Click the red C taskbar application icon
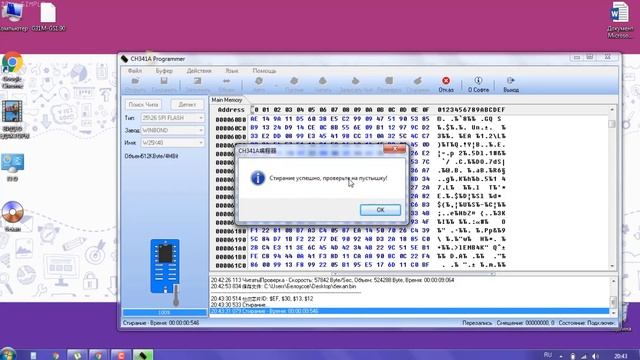 coord(121,354)
